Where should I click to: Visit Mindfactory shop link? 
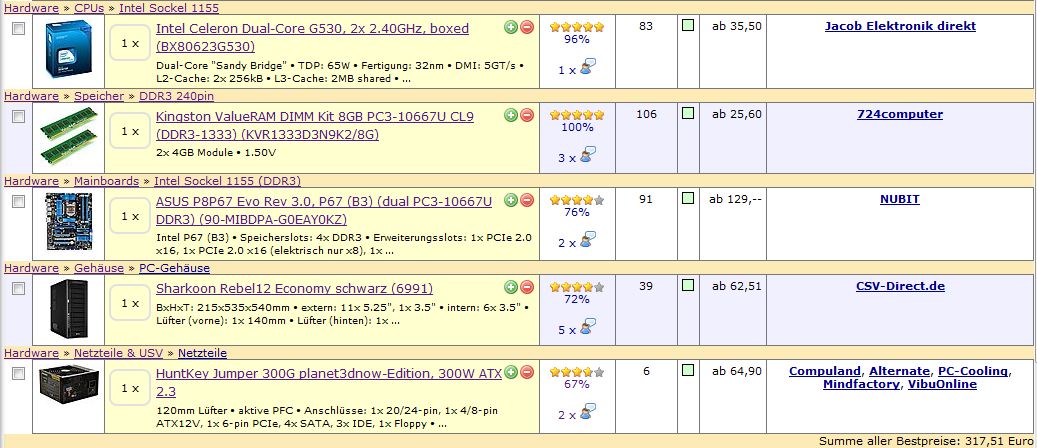[861, 384]
